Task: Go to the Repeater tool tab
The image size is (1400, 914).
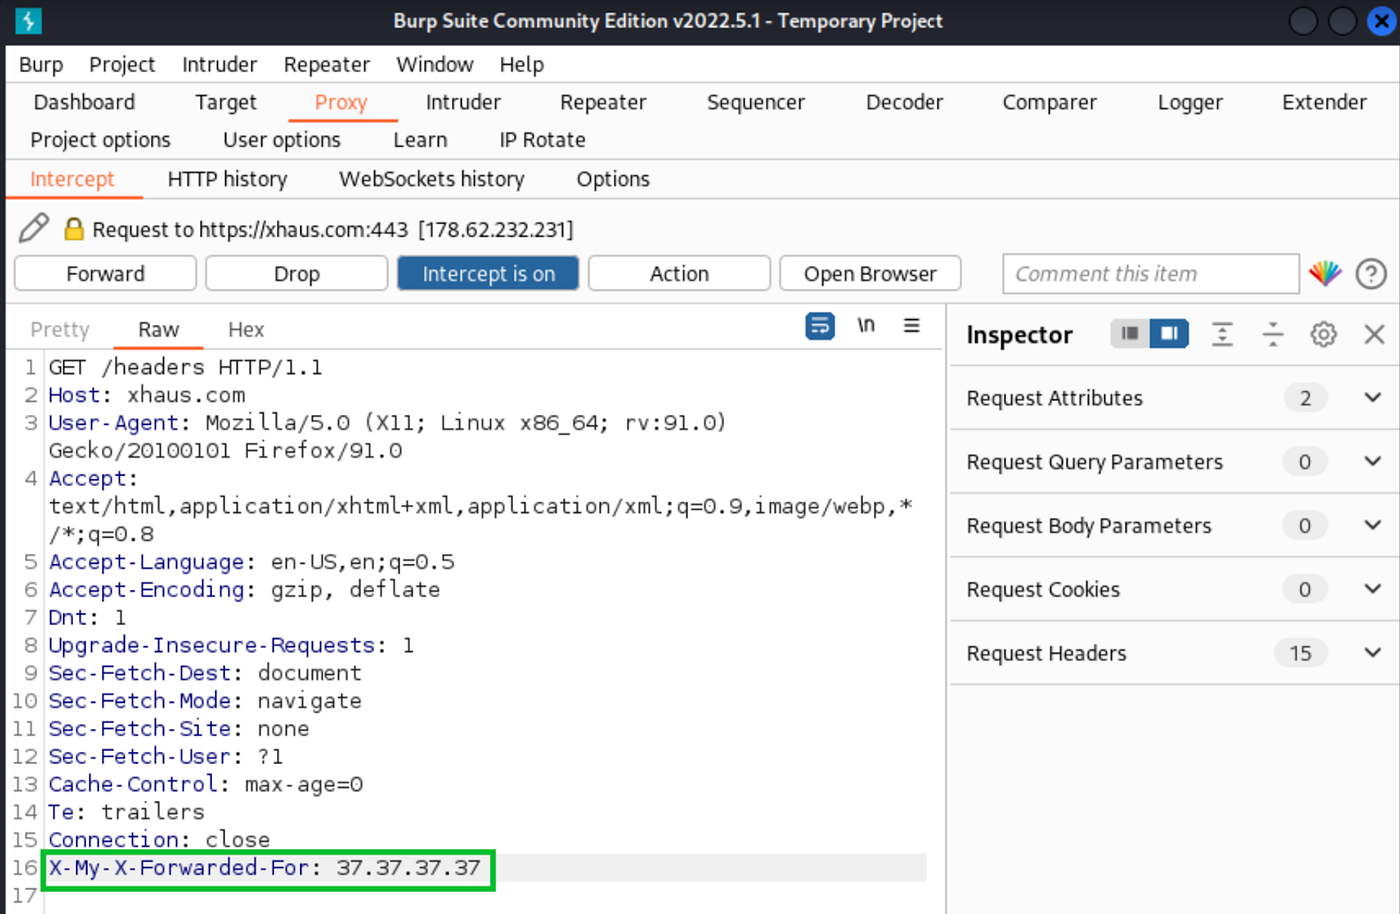Action: [603, 102]
